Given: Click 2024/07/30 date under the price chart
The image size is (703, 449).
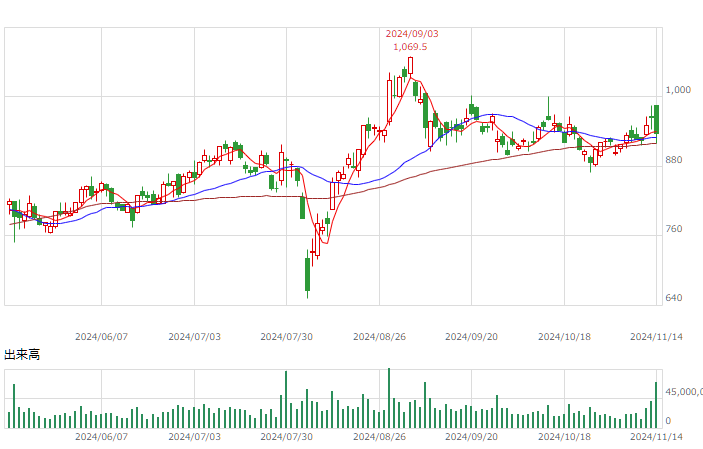Looking at the screenshot, I should (x=286, y=337).
